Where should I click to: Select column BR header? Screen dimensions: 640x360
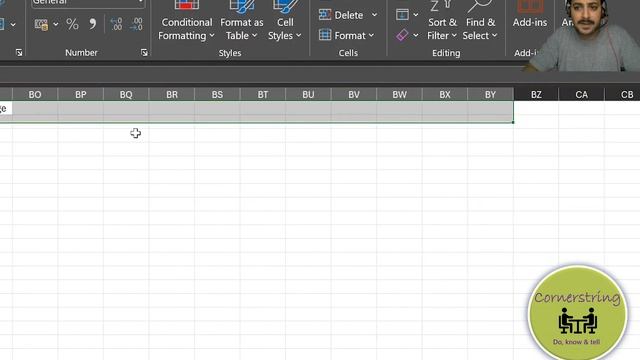click(x=172, y=95)
